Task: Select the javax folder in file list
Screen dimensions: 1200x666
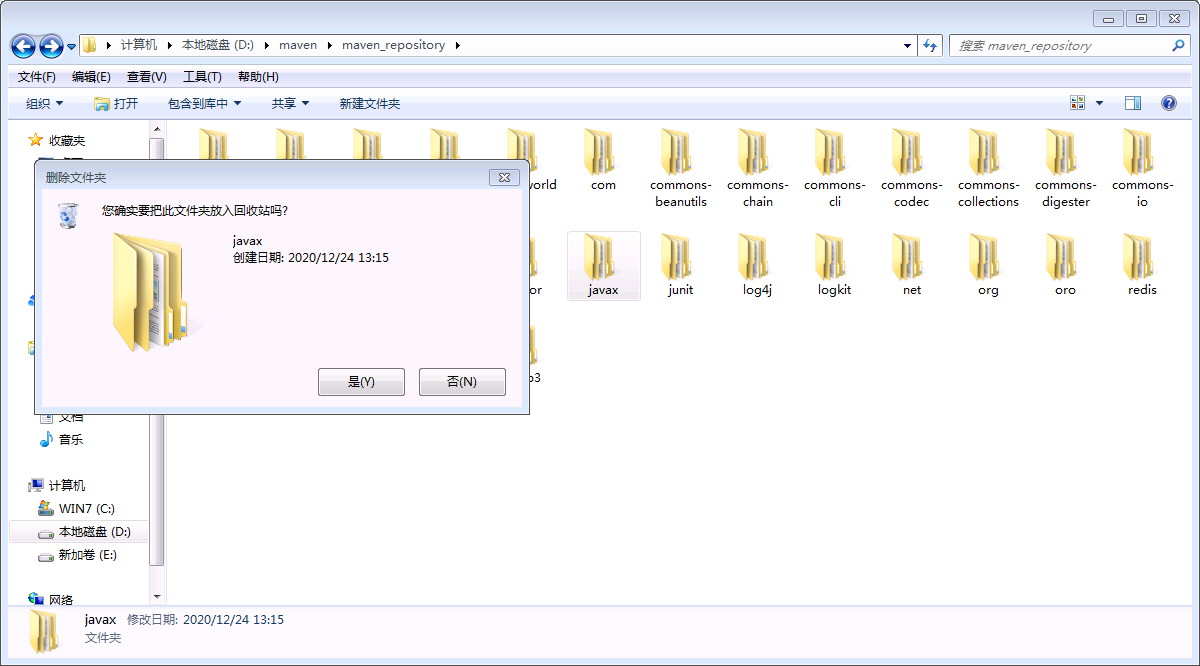Action: click(603, 266)
